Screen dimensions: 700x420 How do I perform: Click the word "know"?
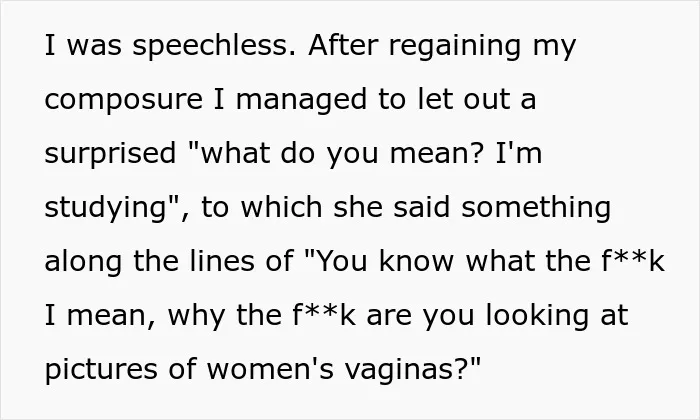[x=416, y=262]
